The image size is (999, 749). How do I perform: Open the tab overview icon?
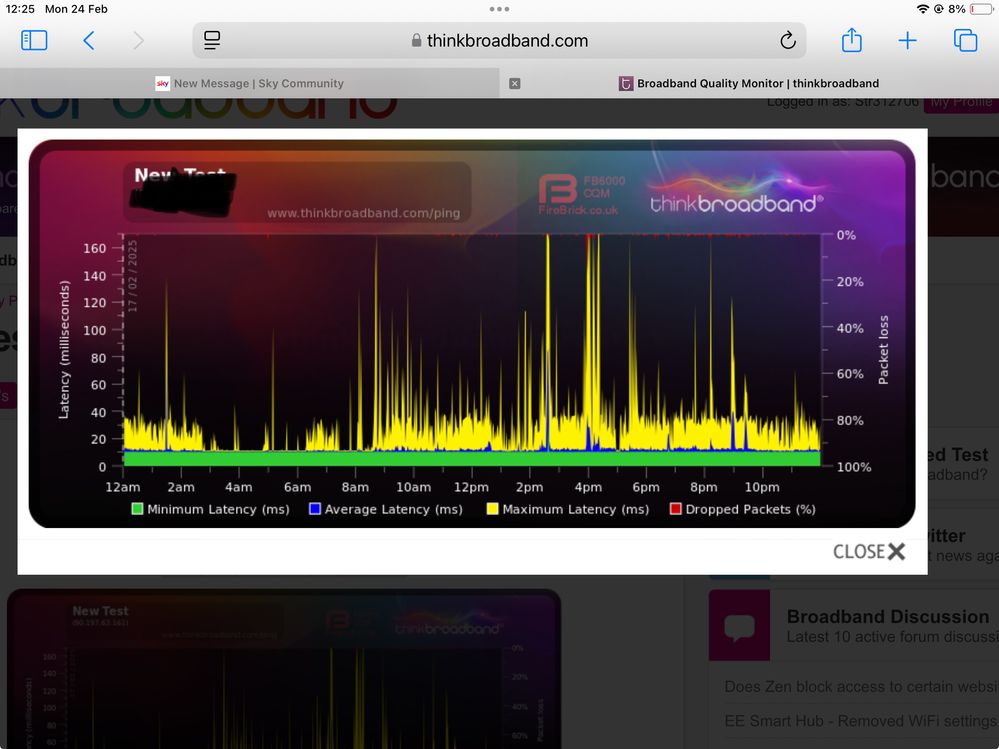click(965, 40)
